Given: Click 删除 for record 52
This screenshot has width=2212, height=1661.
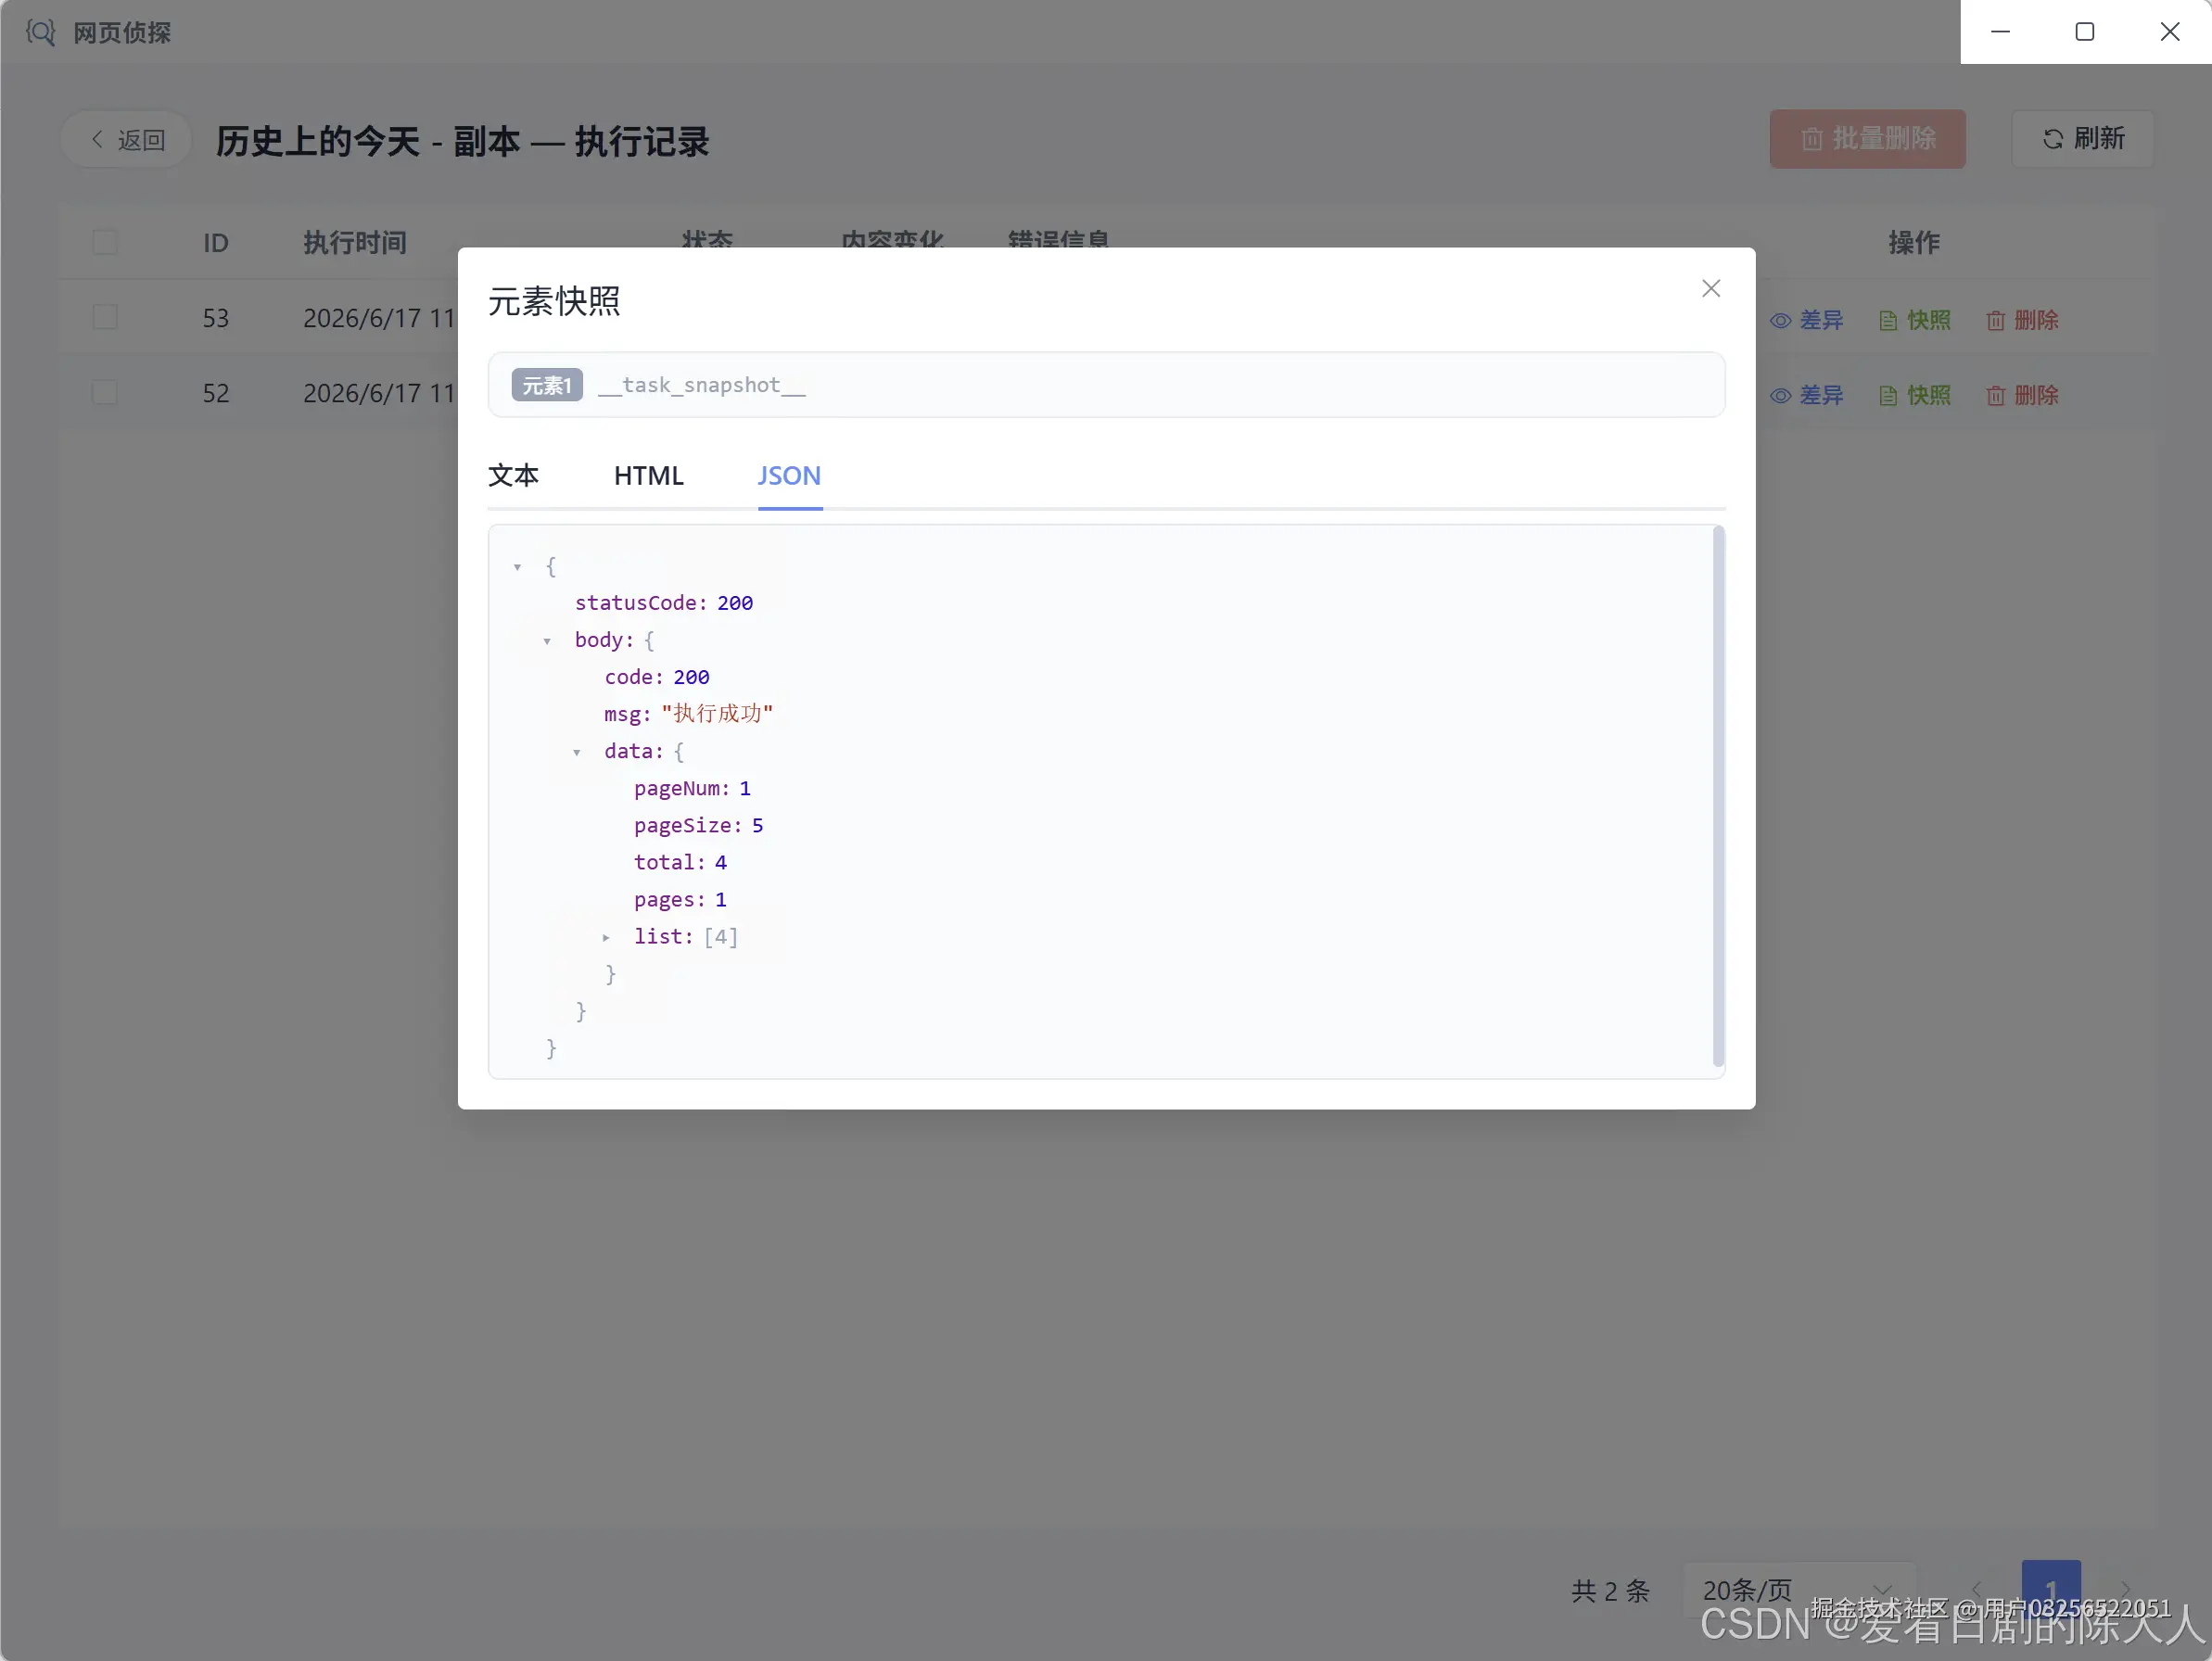Looking at the screenshot, I should point(2022,395).
